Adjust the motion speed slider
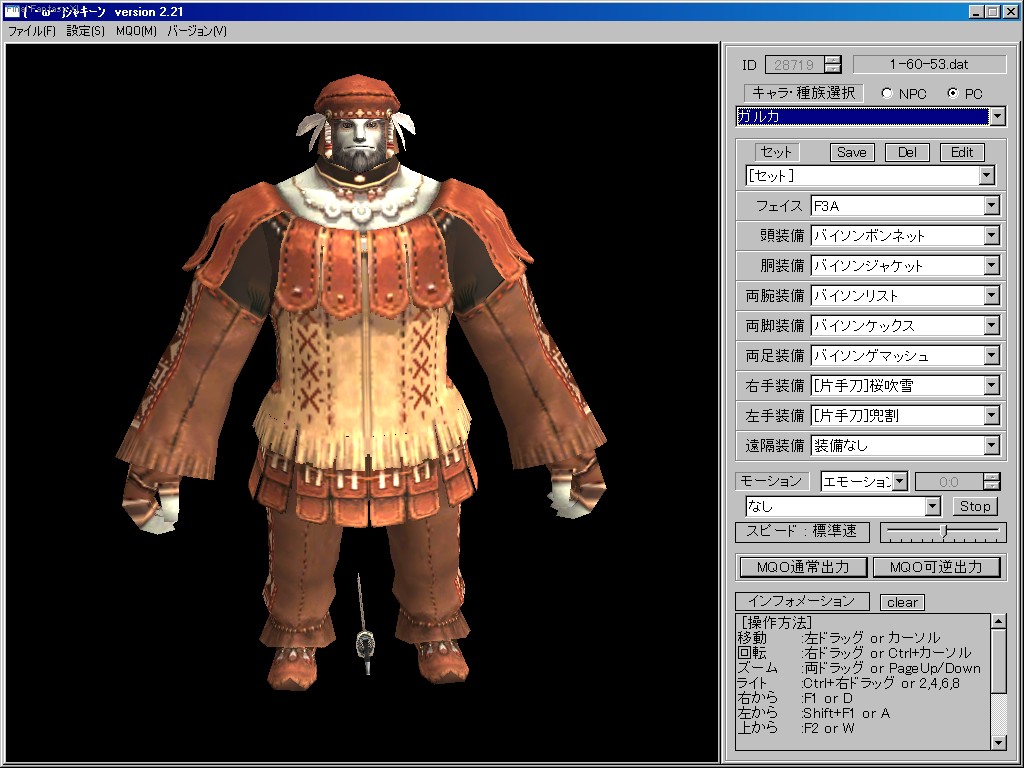 944,532
